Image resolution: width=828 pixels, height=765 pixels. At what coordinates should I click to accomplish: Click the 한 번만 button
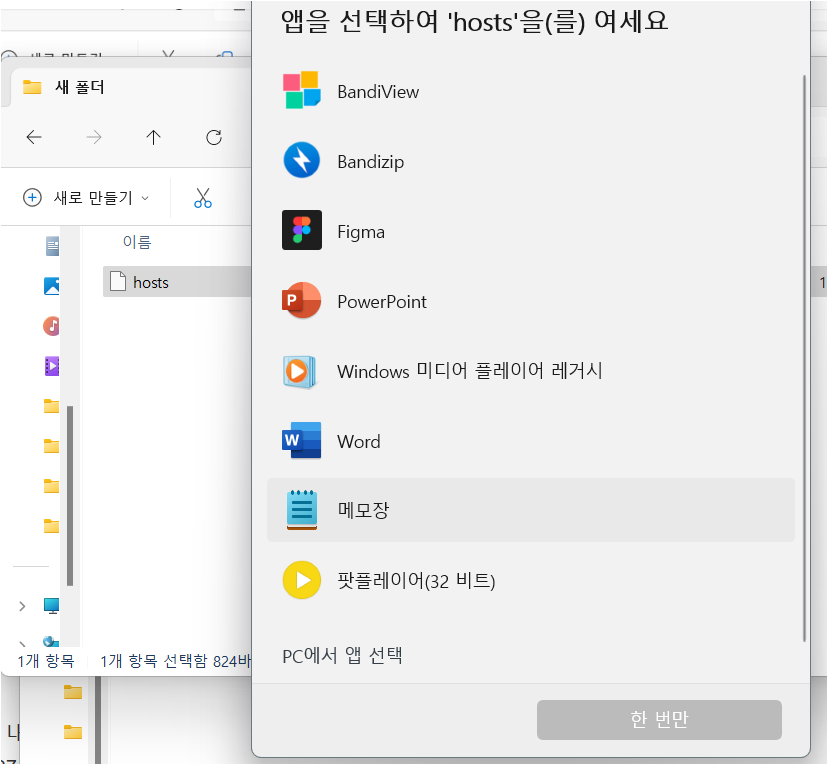pos(659,720)
